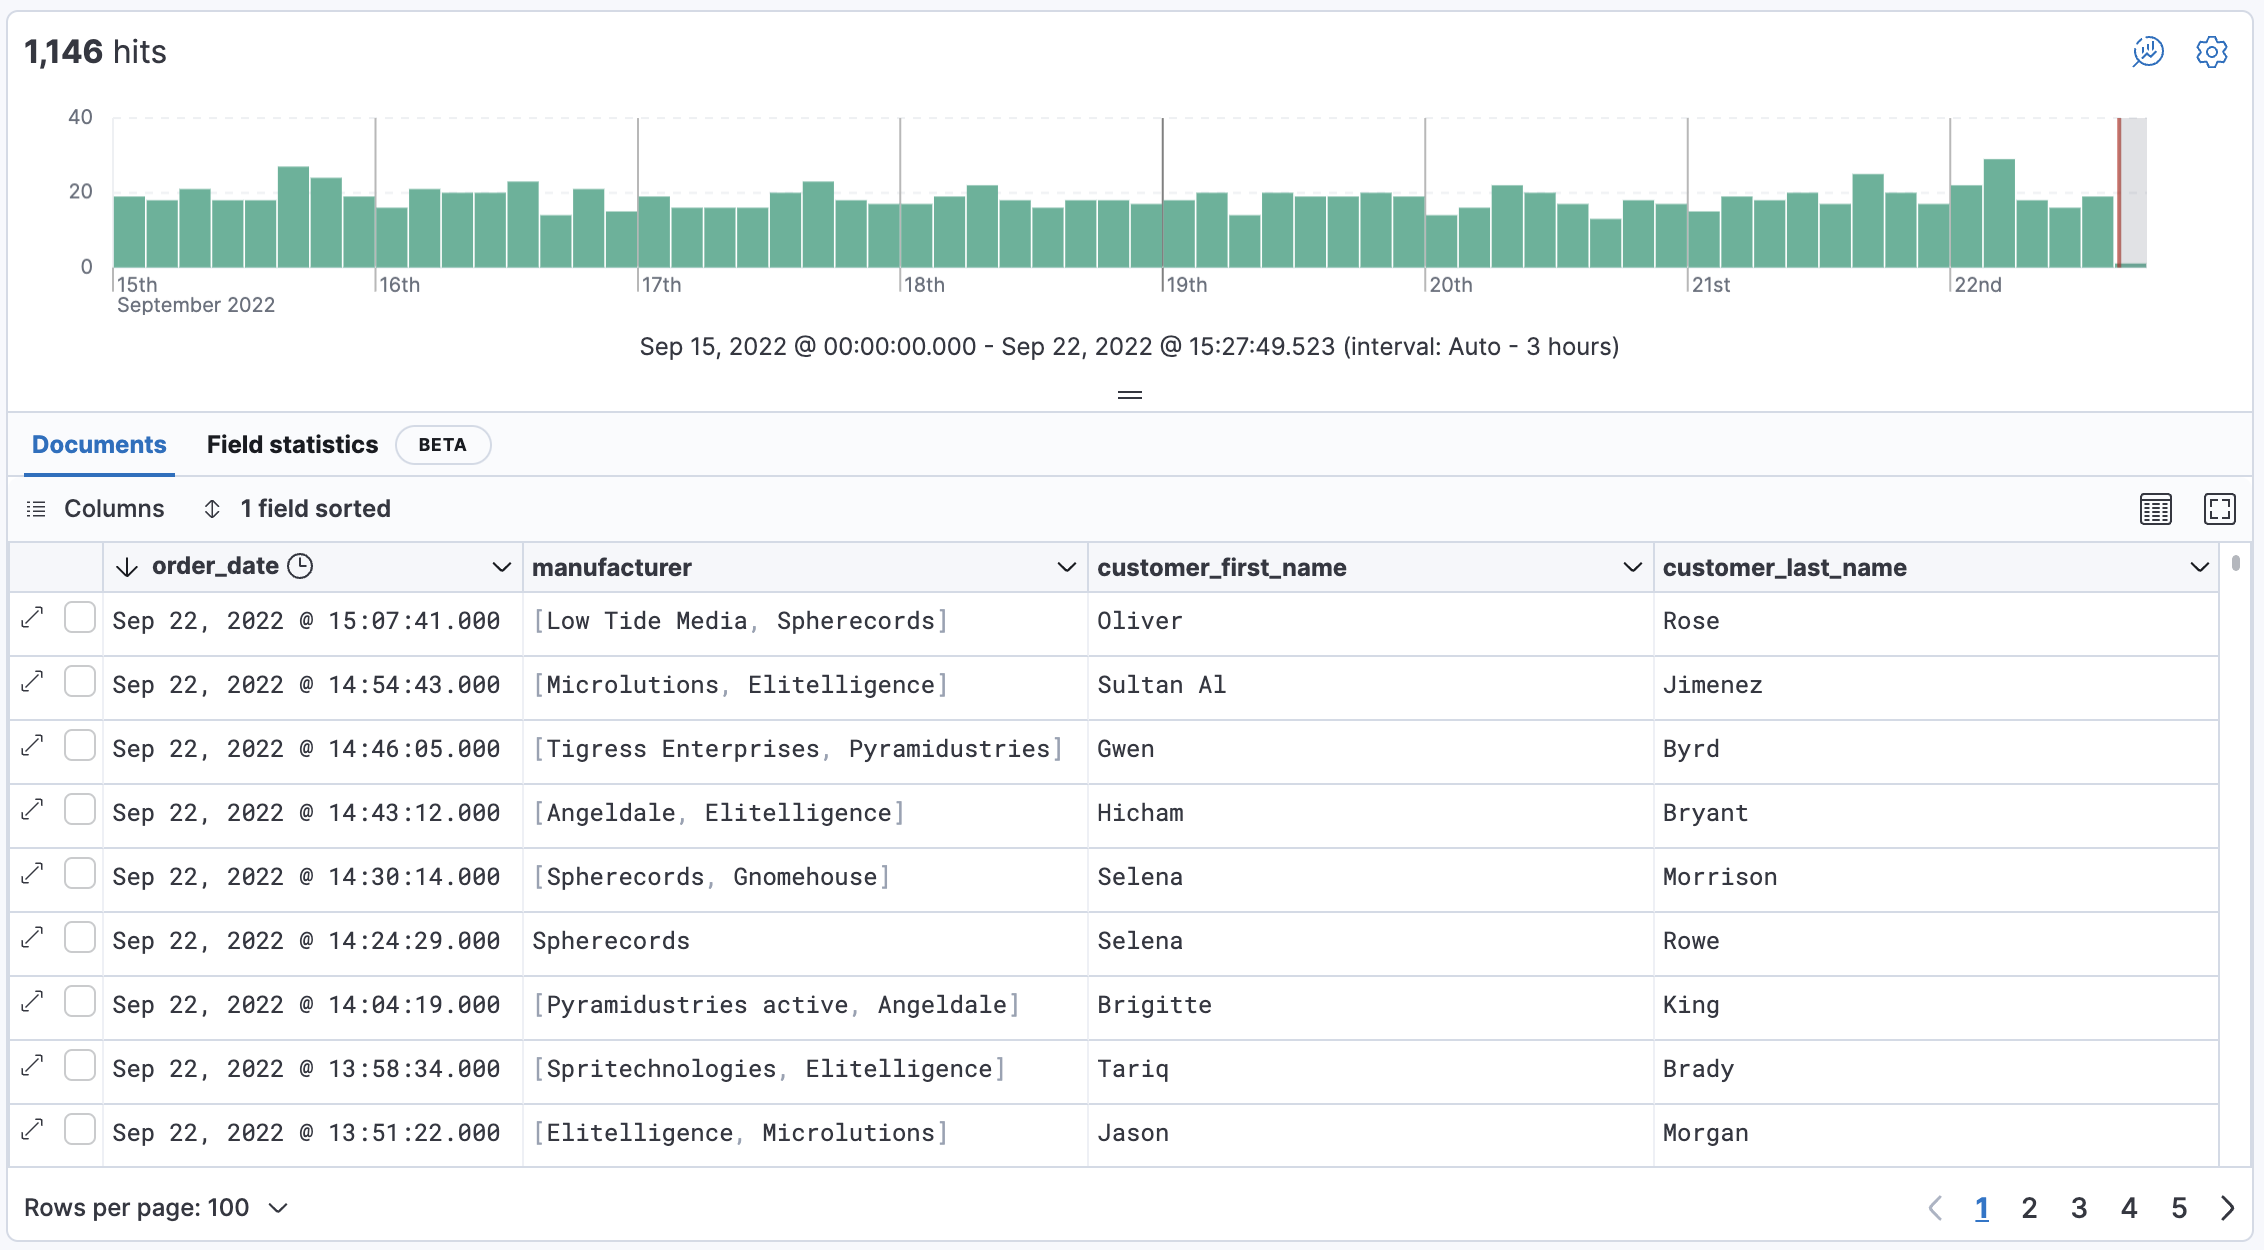Viewport: 2264px width, 1250px height.
Task: Enter fullscreen mode for the table
Action: (x=2219, y=509)
